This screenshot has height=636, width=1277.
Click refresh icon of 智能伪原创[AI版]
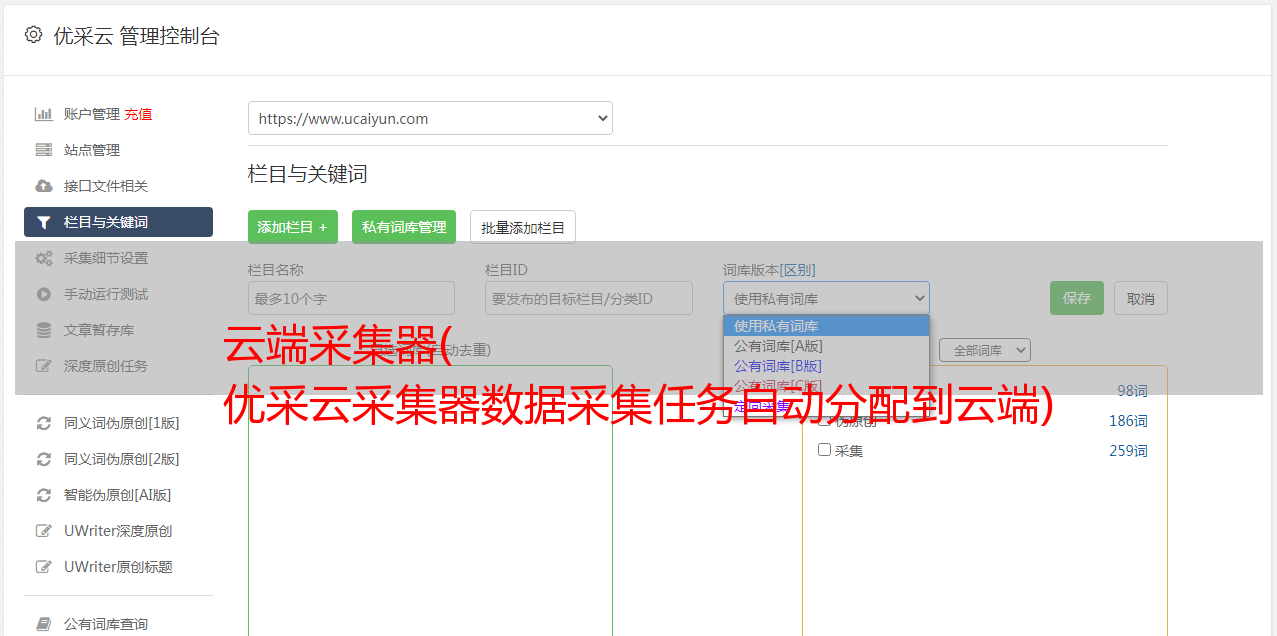point(43,495)
